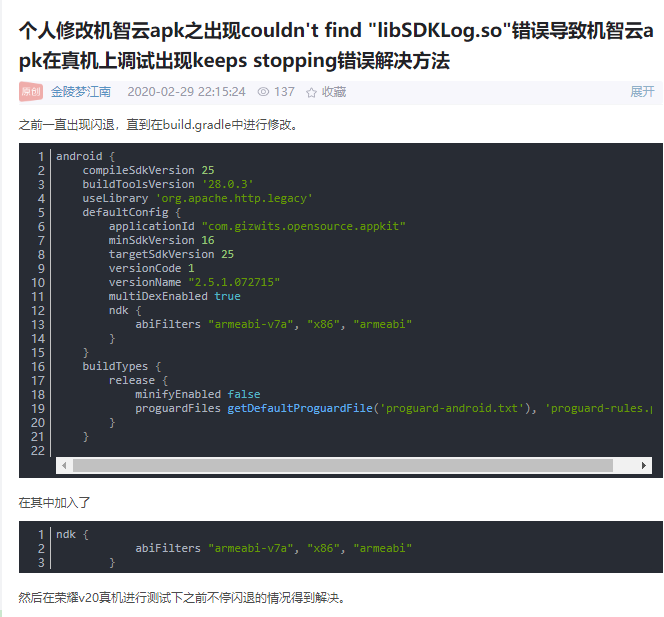Click the text 在其中加入了
The height and width of the screenshot is (617, 664).
[x=54, y=503]
